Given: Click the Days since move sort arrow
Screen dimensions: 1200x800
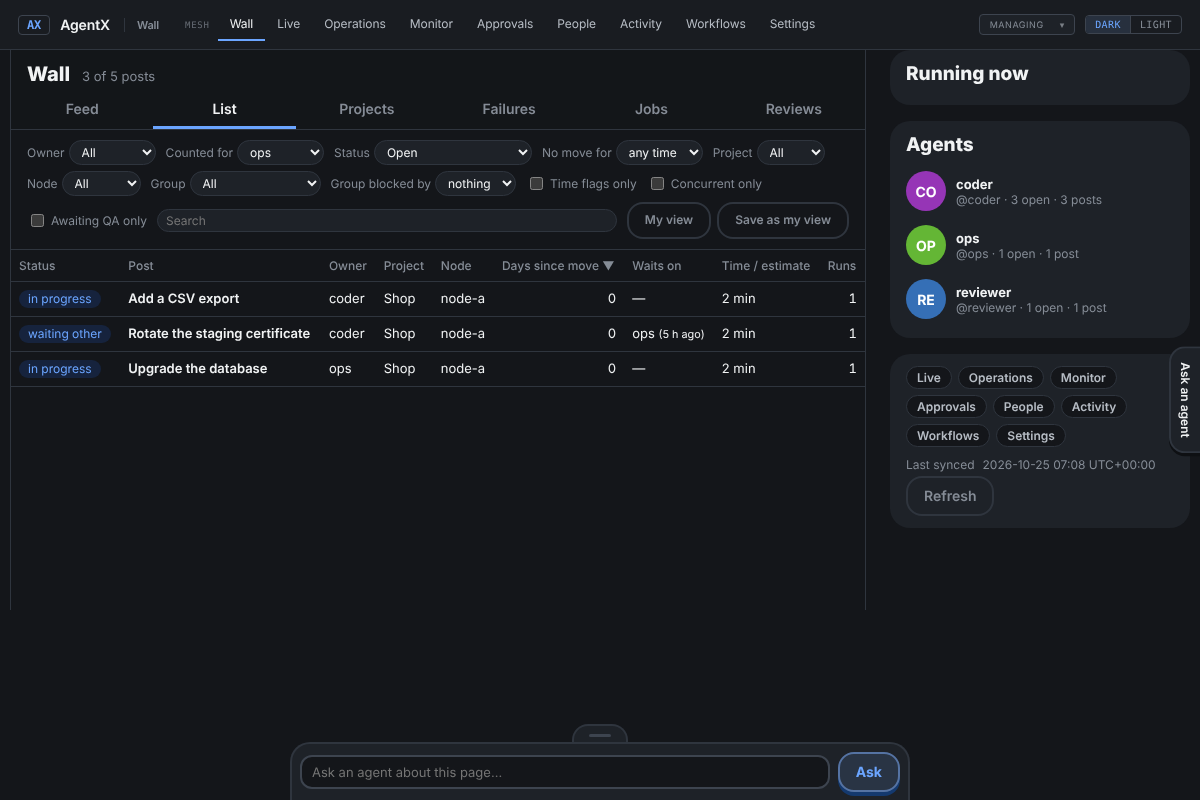Looking at the screenshot, I should [608, 266].
